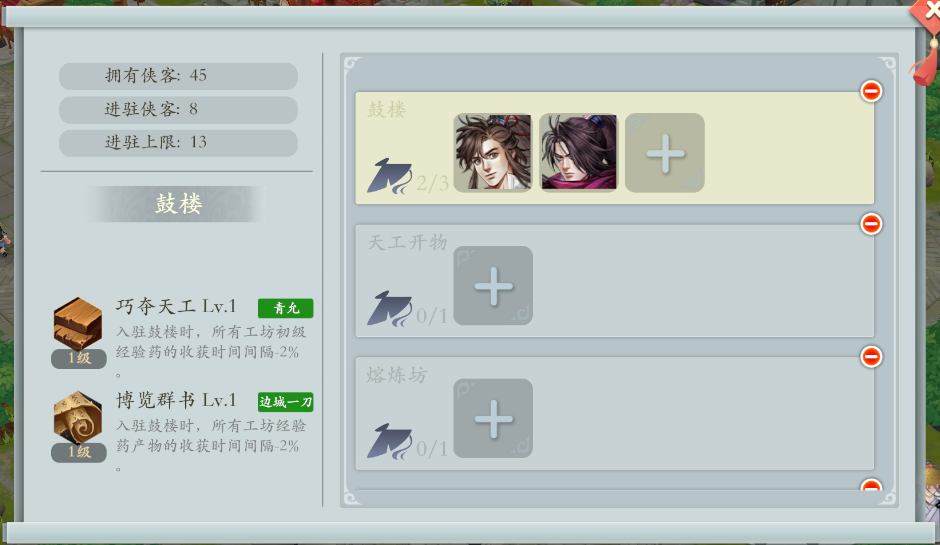This screenshot has height=545, width=940.
Task: Click the scroll-shaped 博览群书 skill icon
Action: pyautogui.click(x=78, y=417)
